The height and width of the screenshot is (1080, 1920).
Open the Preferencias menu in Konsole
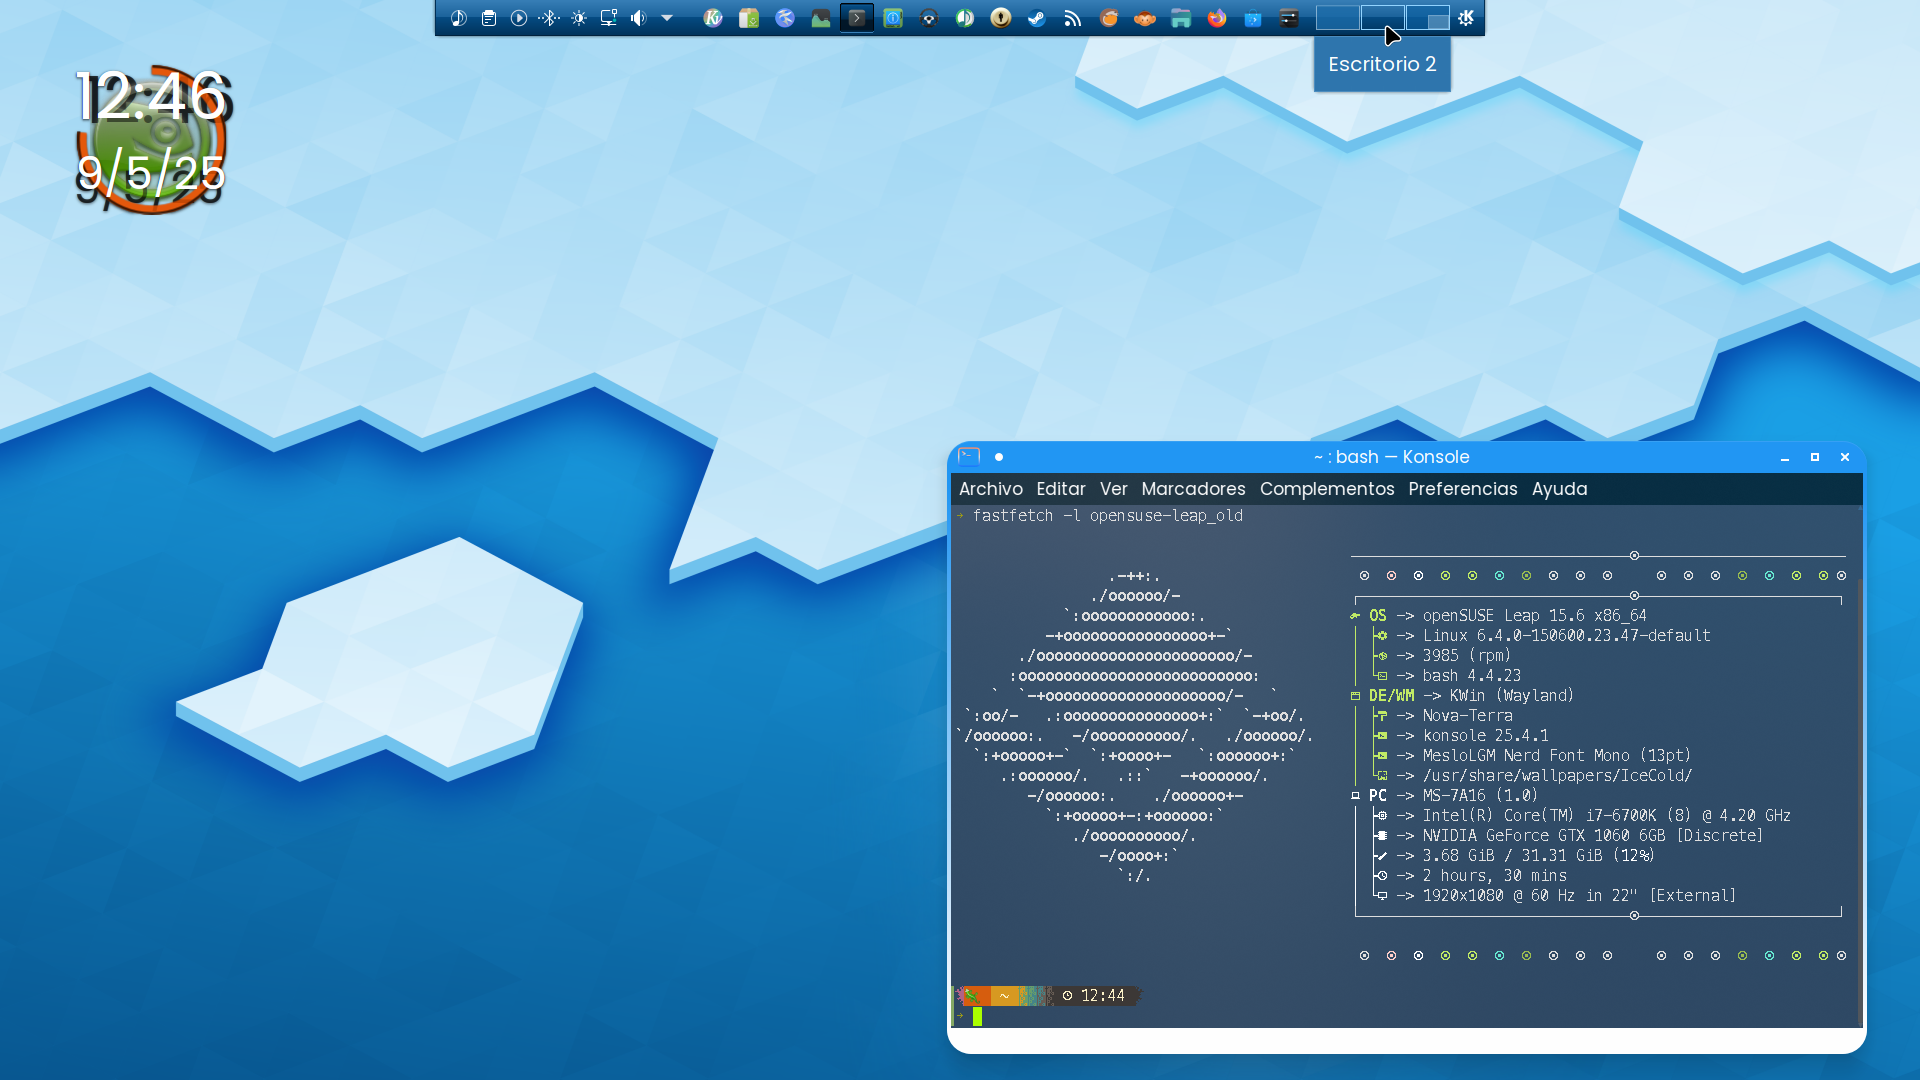click(1462, 489)
